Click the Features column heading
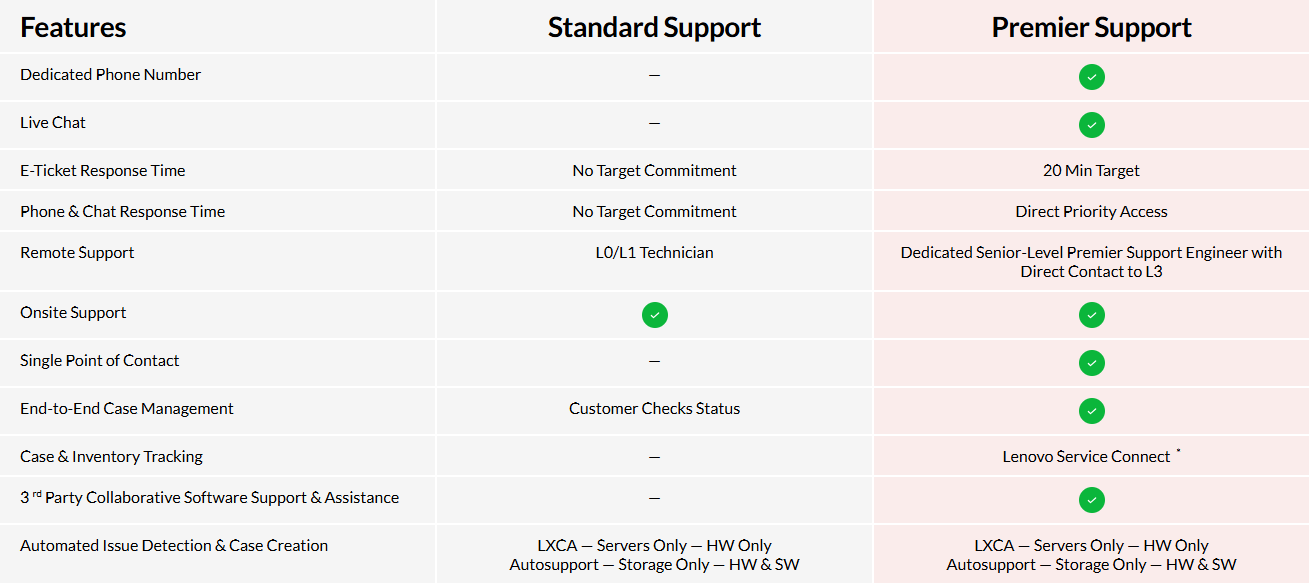The width and height of the screenshot is (1309, 583). 73,27
